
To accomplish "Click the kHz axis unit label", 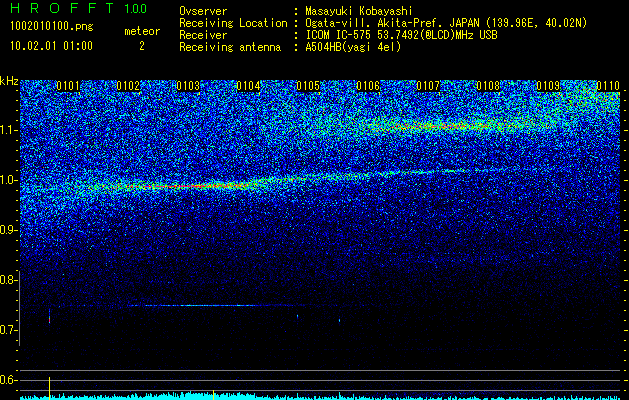I will (x=9, y=81).
